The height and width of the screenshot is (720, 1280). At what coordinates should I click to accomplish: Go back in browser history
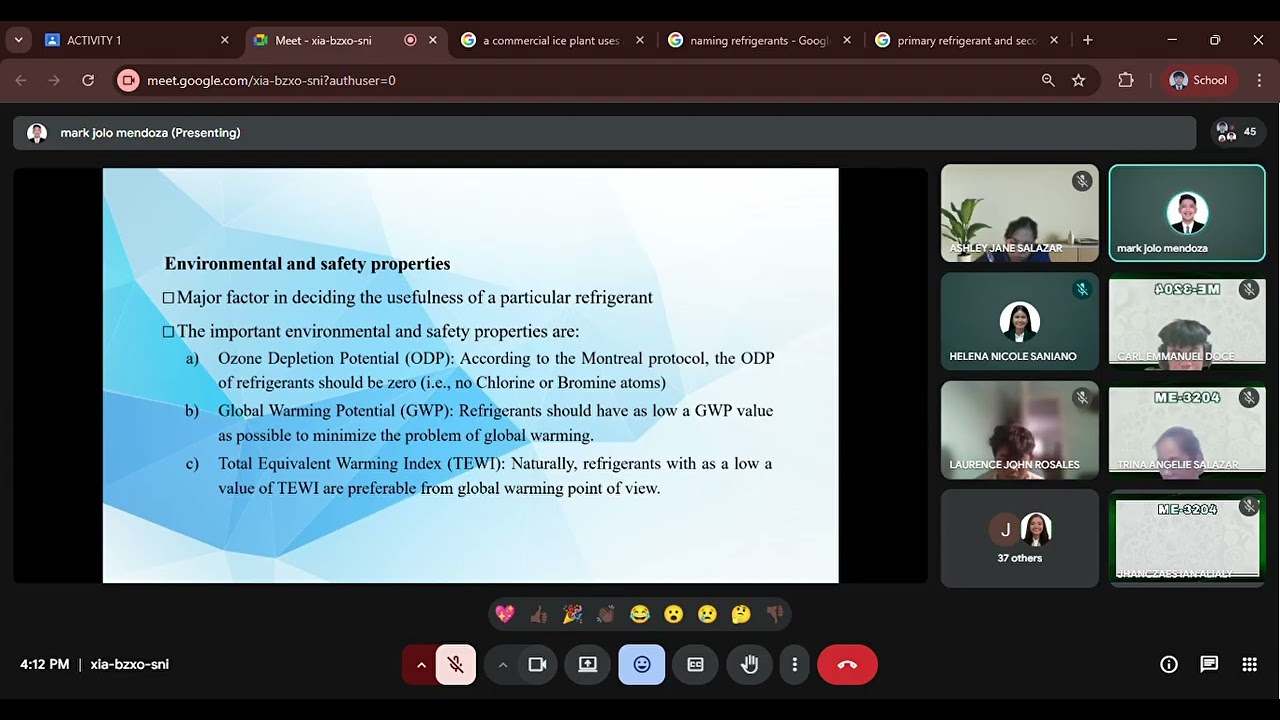tap(21, 80)
